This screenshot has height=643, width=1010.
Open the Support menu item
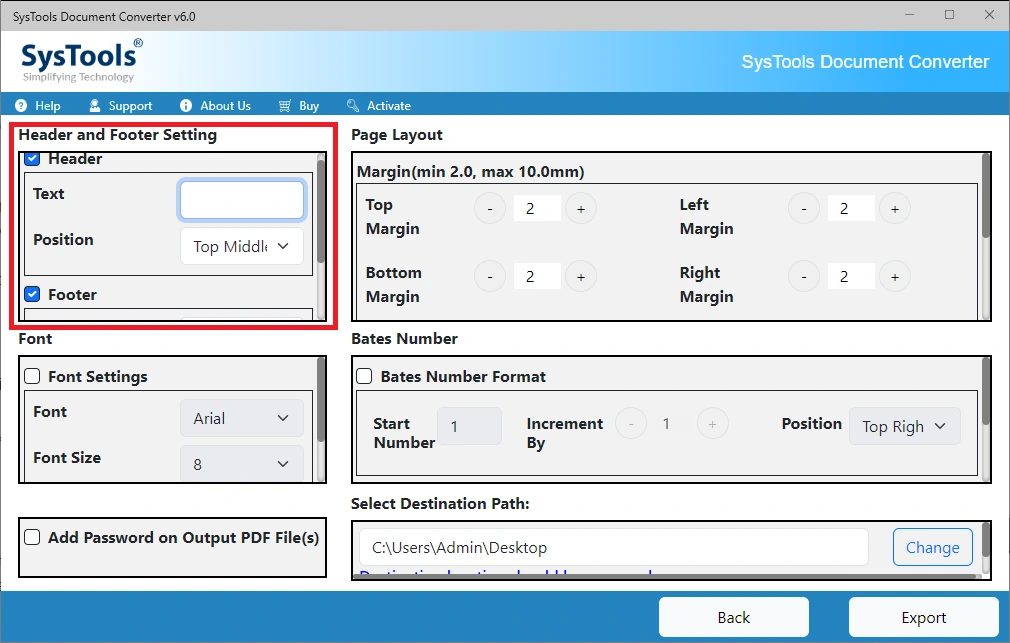pos(120,106)
